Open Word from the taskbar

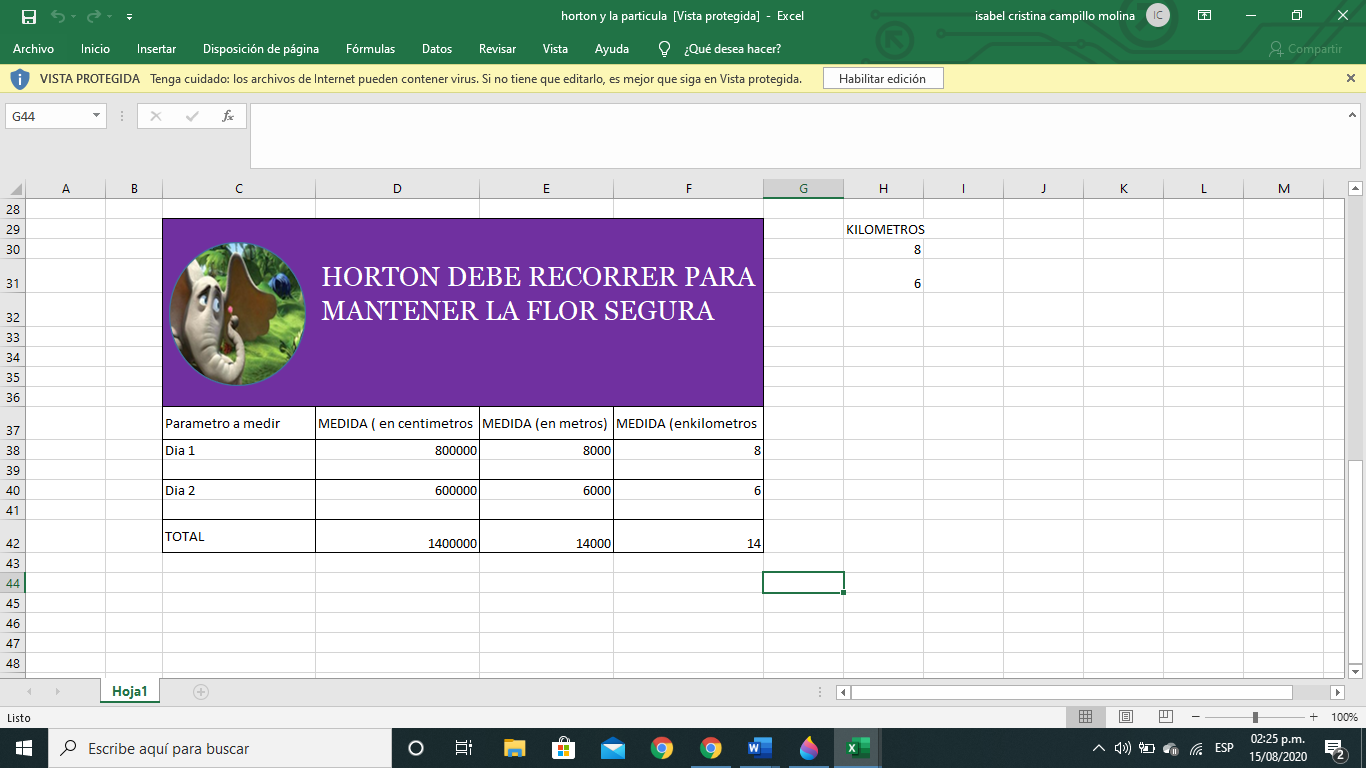click(x=760, y=748)
